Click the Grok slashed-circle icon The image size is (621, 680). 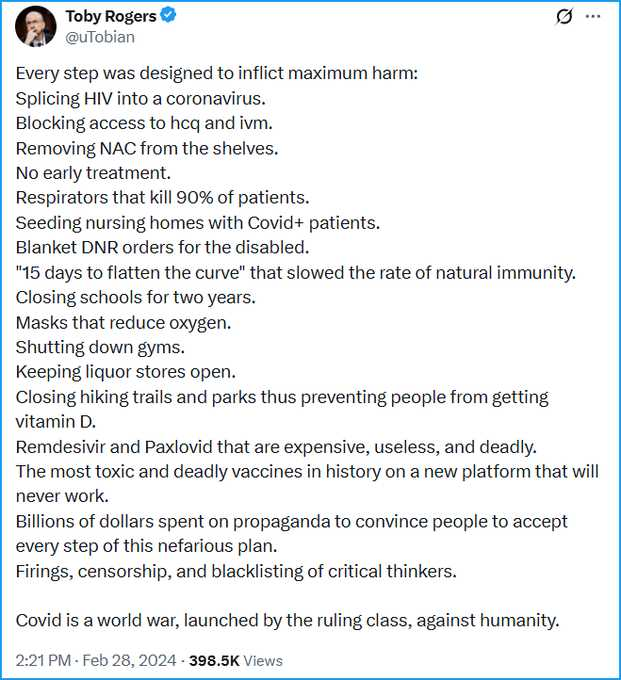pyautogui.click(x=564, y=16)
